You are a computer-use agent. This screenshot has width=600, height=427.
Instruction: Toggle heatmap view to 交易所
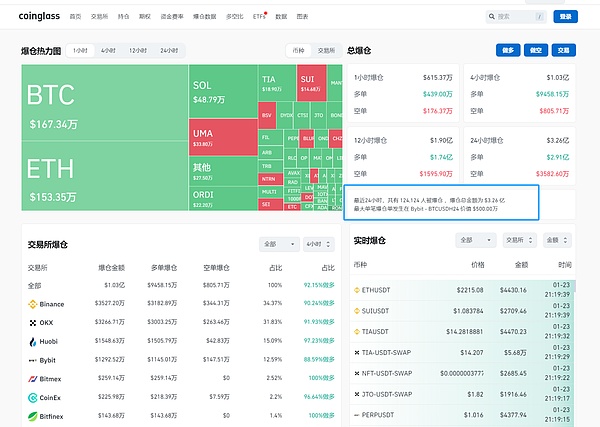coord(325,50)
